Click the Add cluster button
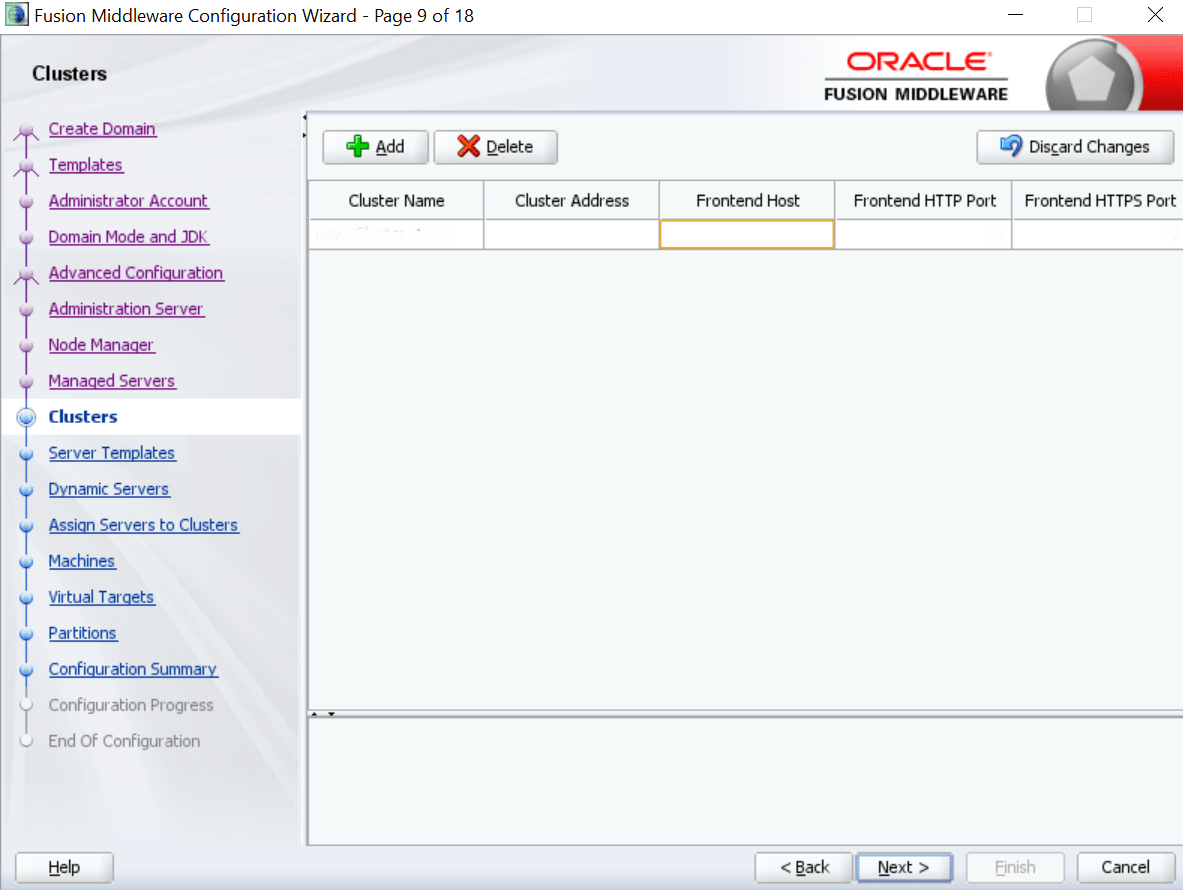This screenshot has width=1183, height=890. click(x=376, y=147)
